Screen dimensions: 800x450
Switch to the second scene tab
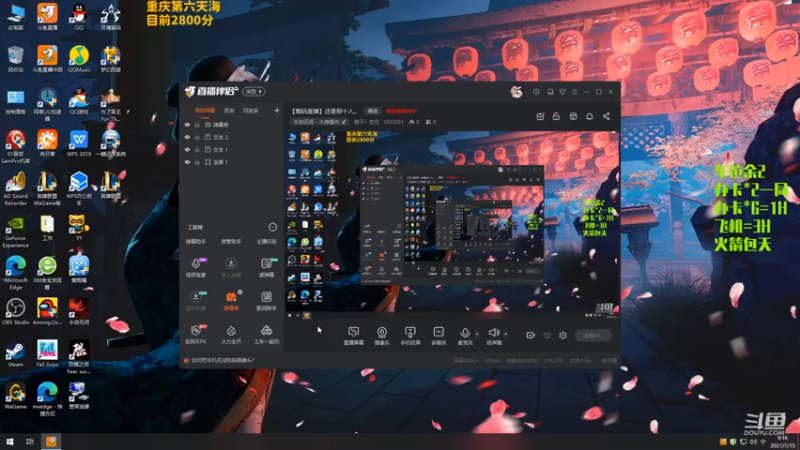click(x=229, y=110)
